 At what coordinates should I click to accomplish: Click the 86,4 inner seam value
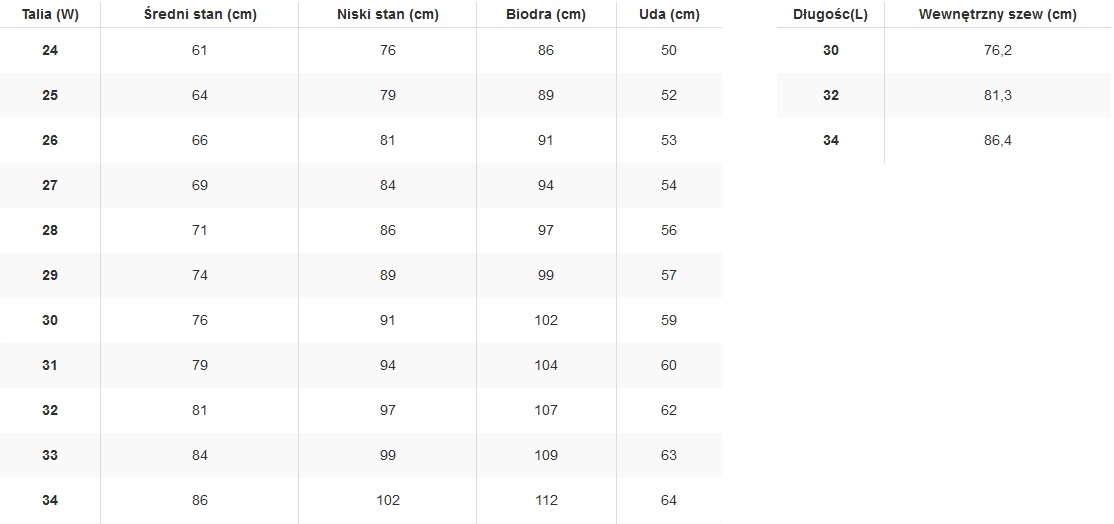pos(998,140)
